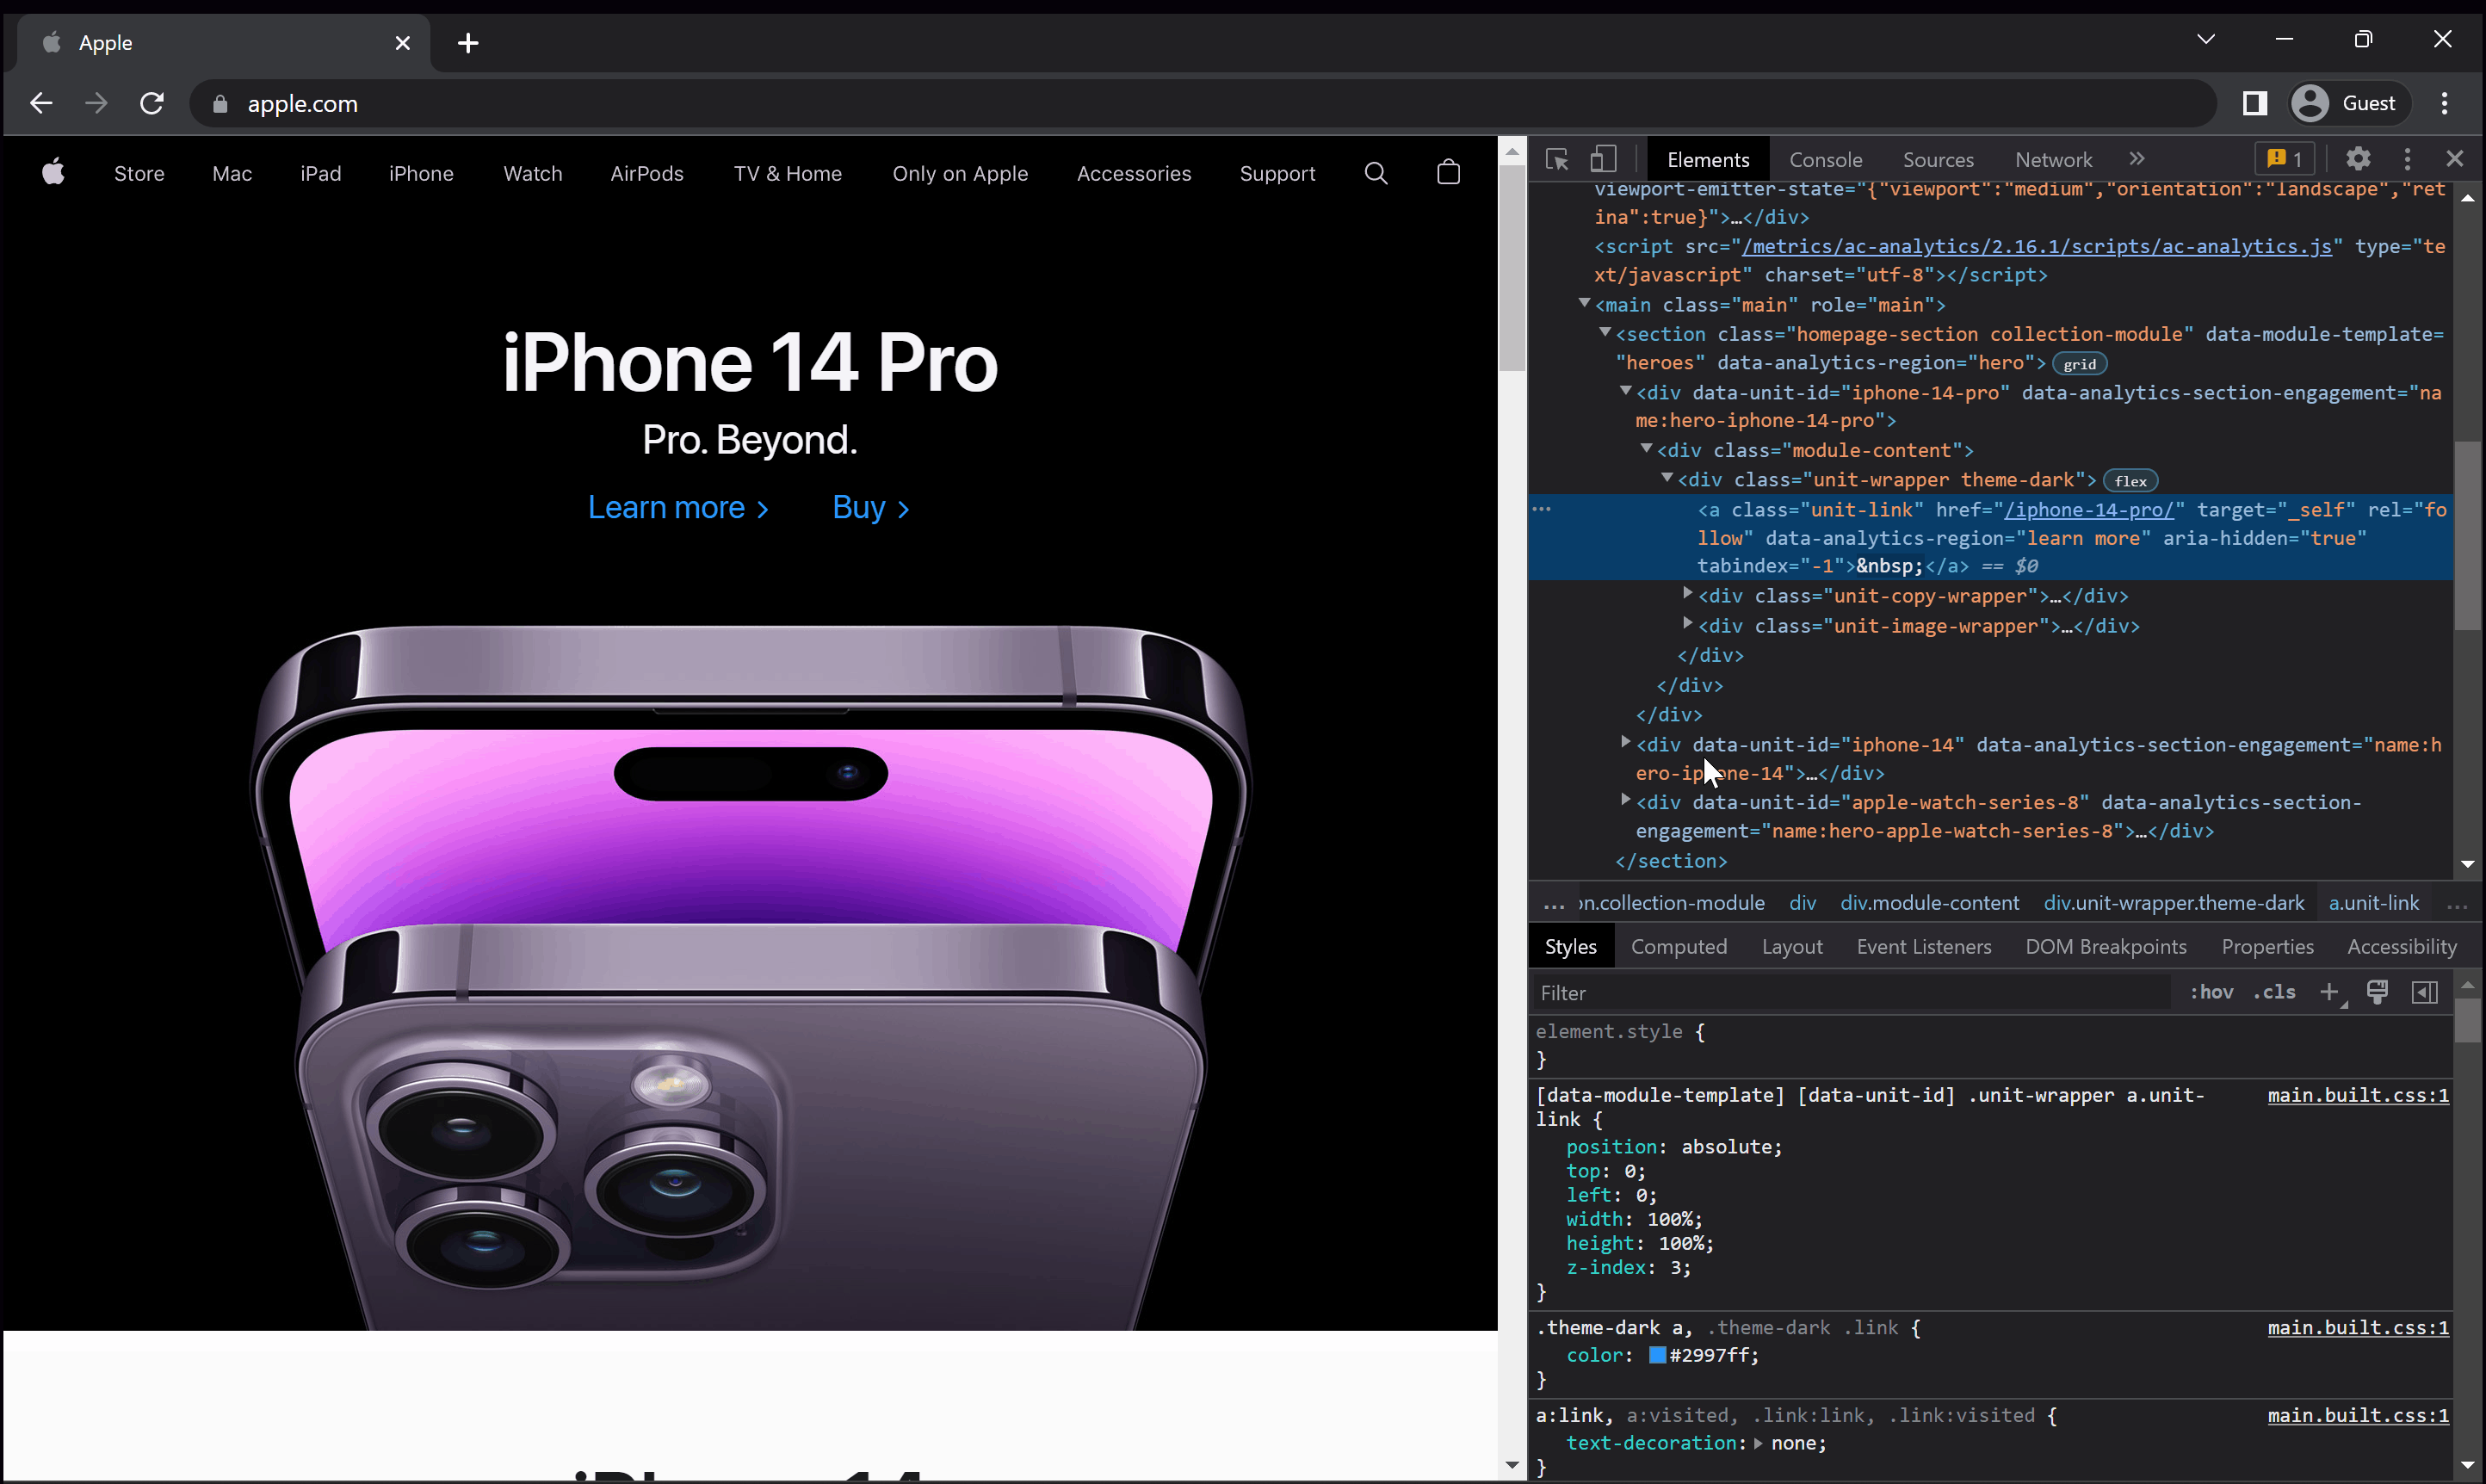Scroll the Elements panel scrollbar down
Viewport: 2486px width, 1484px height.
[x=2468, y=864]
